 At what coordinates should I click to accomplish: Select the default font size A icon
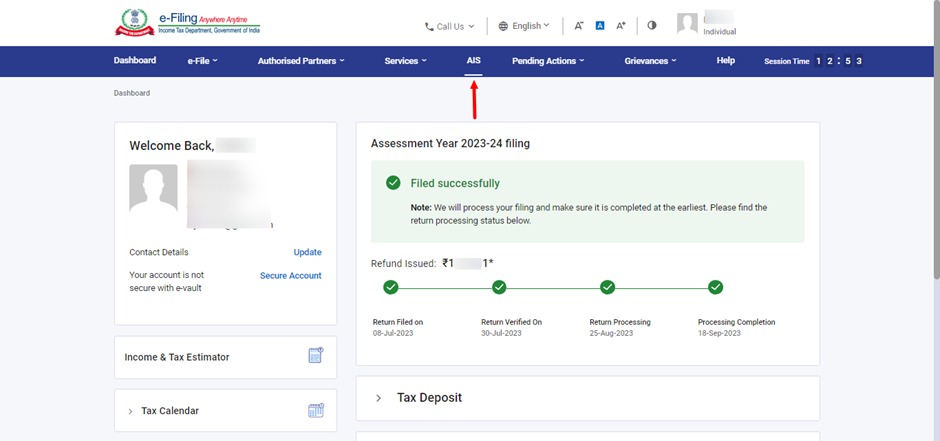pyautogui.click(x=600, y=26)
